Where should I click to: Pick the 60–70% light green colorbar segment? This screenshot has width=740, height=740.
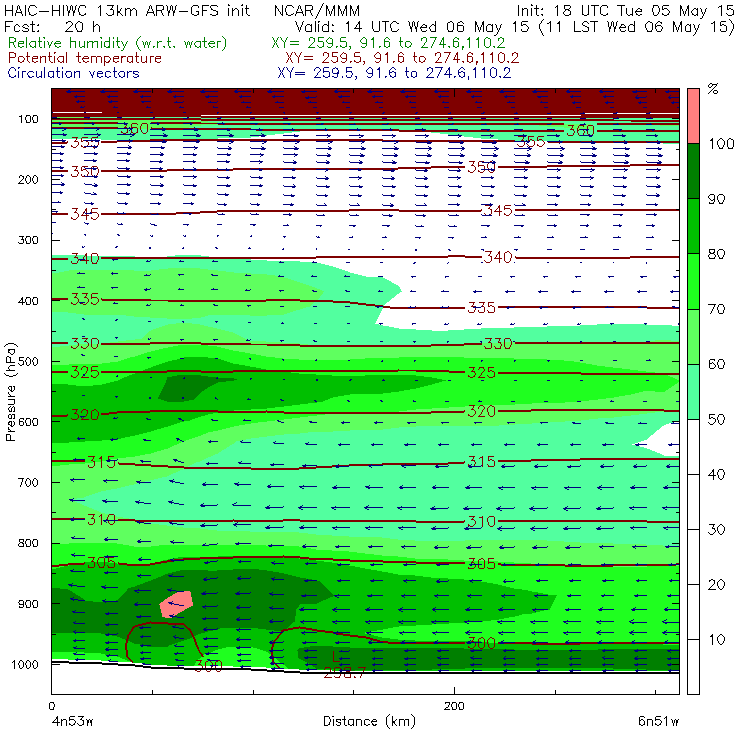click(693, 336)
